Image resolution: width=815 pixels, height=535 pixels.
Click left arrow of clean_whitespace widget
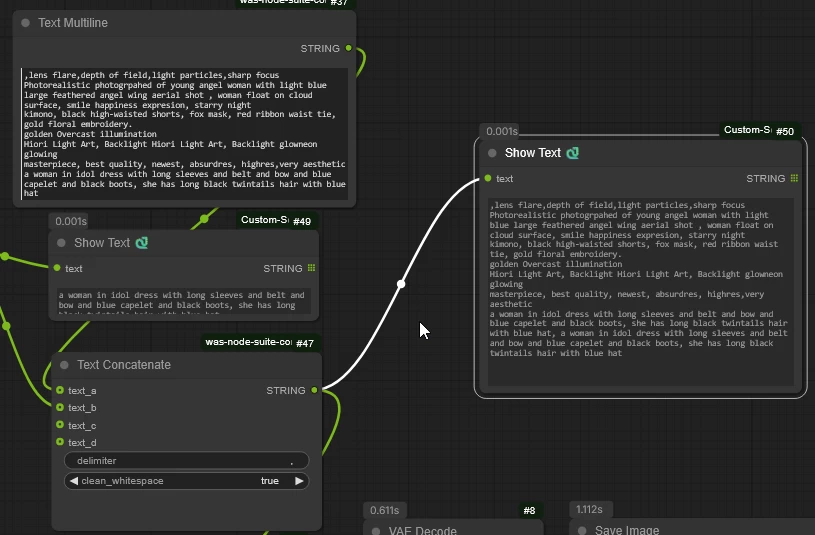(x=74, y=481)
